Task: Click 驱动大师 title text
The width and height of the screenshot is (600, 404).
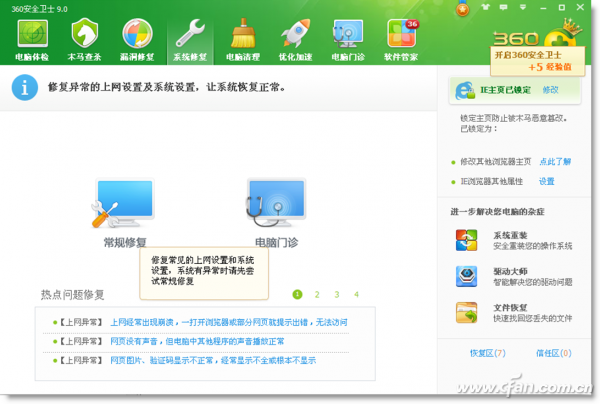Action: pos(510,271)
